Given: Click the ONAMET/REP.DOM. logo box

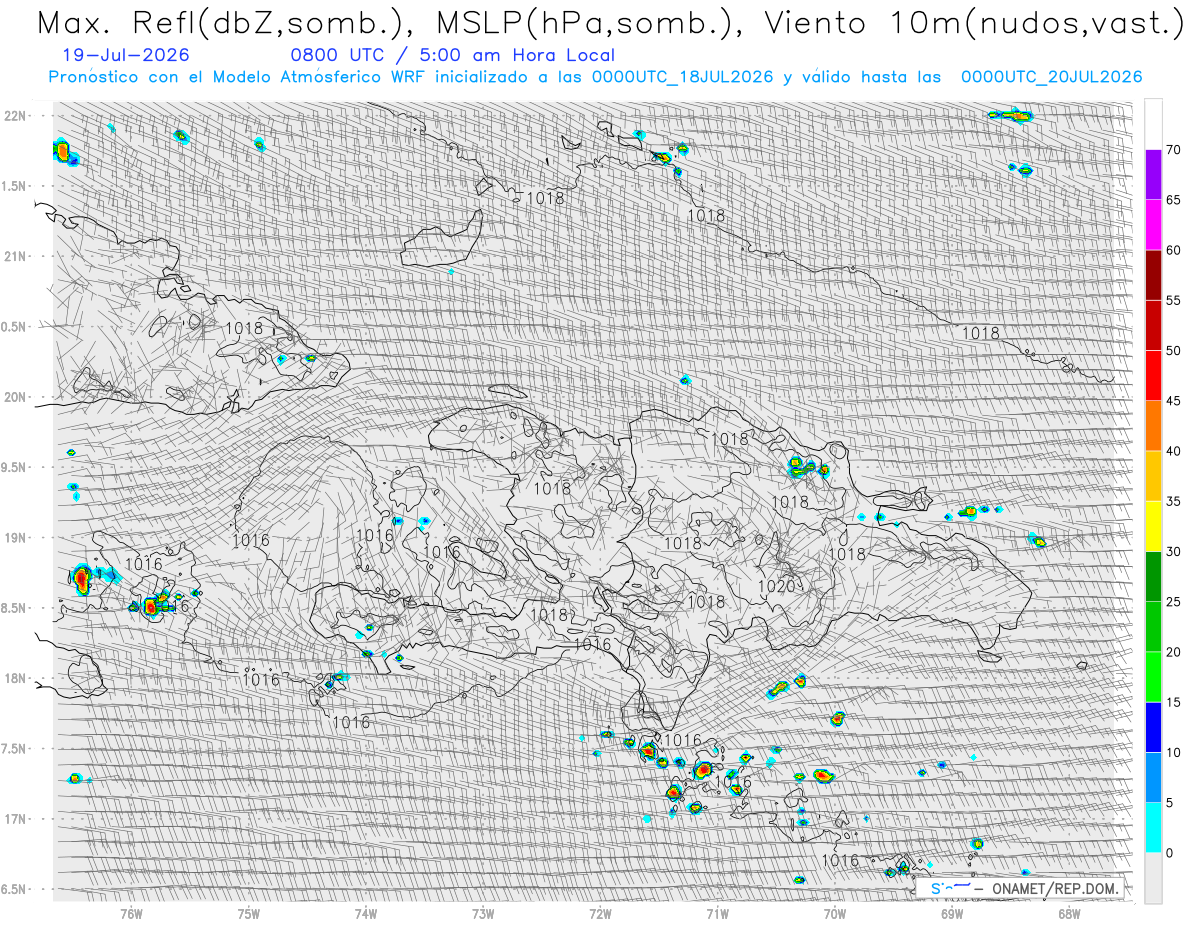Looking at the screenshot, I should (x=1019, y=888).
